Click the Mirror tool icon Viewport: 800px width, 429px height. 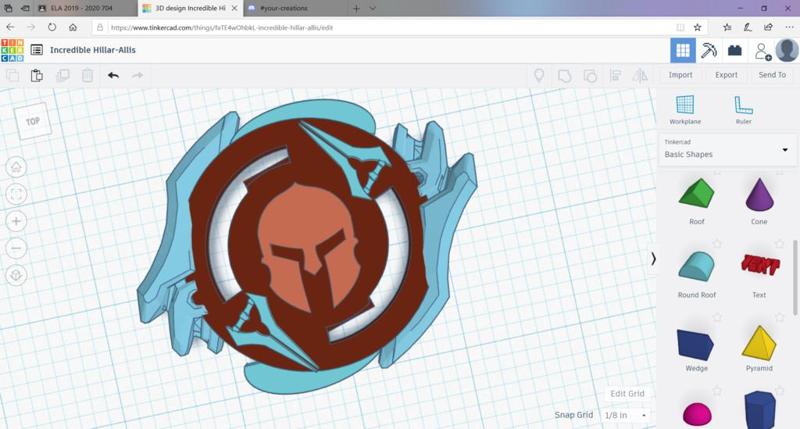[x=640, y=76]
